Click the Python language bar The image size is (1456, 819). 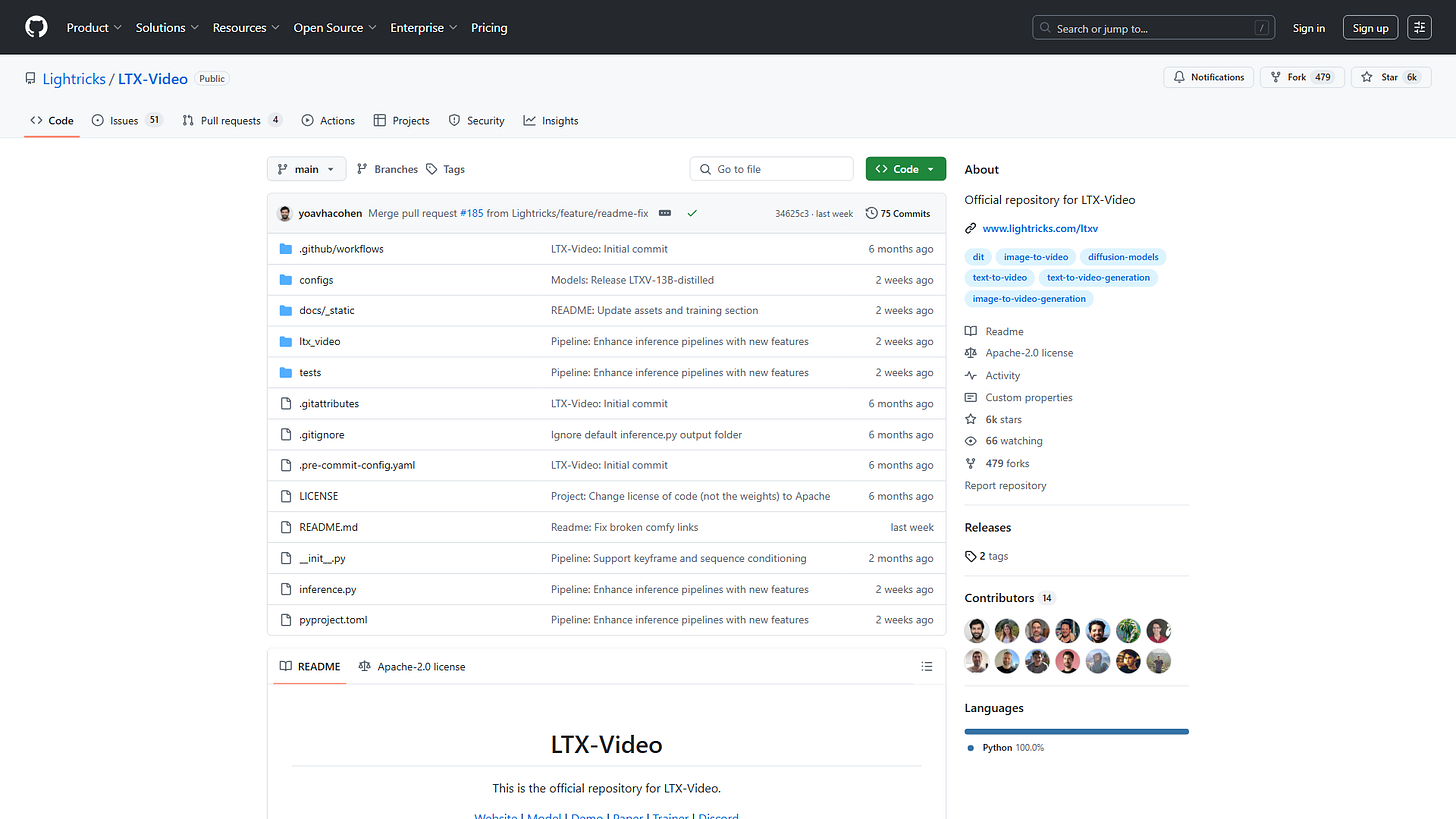(1076, 732)
